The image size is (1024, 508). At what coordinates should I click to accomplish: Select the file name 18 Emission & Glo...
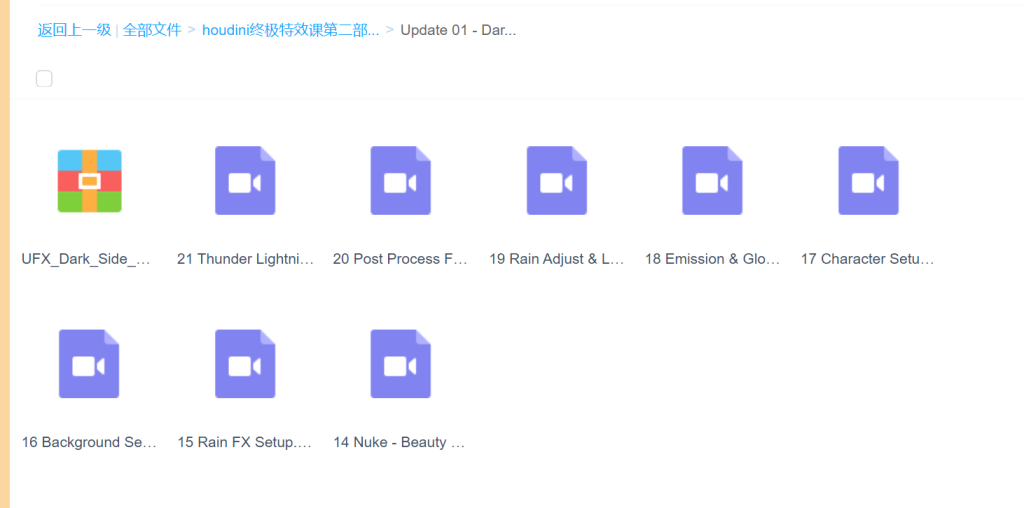712,259
